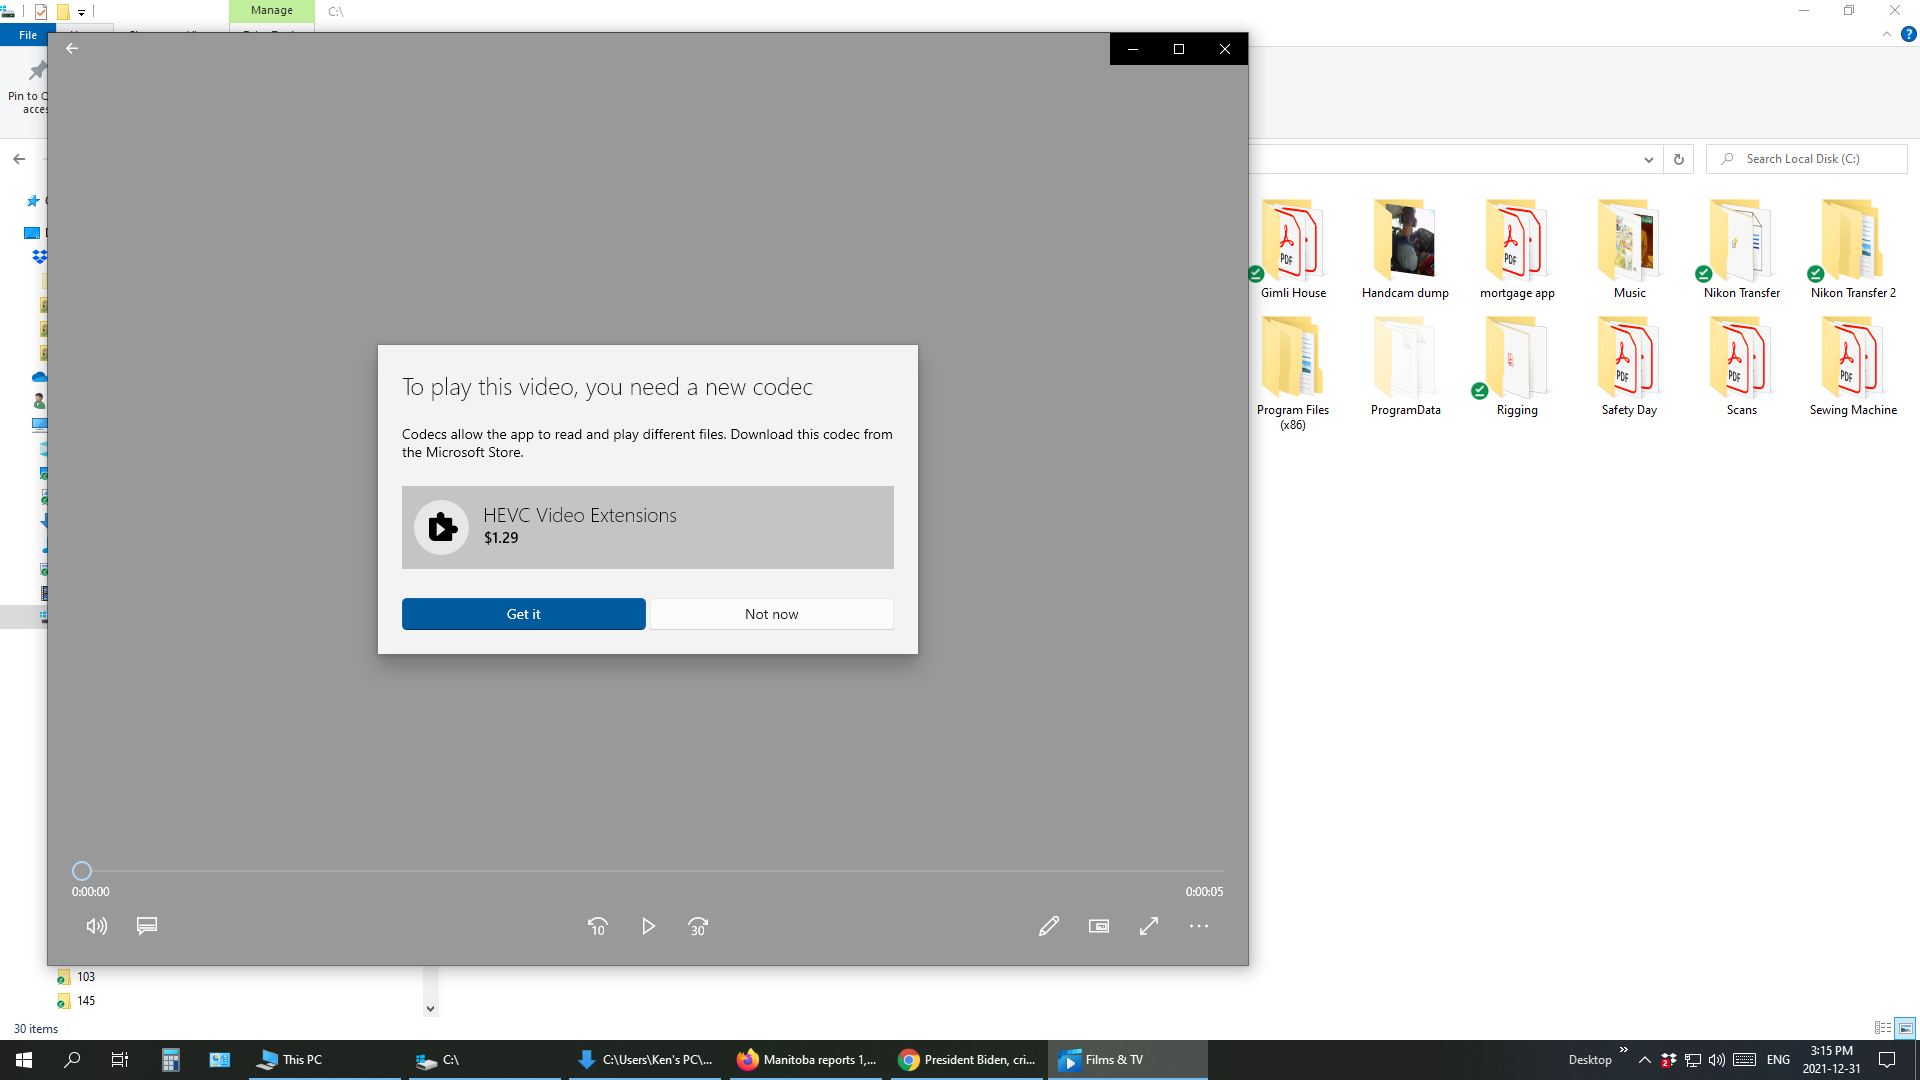The width and height of the screenshot is (1920, 1080).
Task: Collapse the Explorer ribbon chevron
Action: coord(1886,34)
